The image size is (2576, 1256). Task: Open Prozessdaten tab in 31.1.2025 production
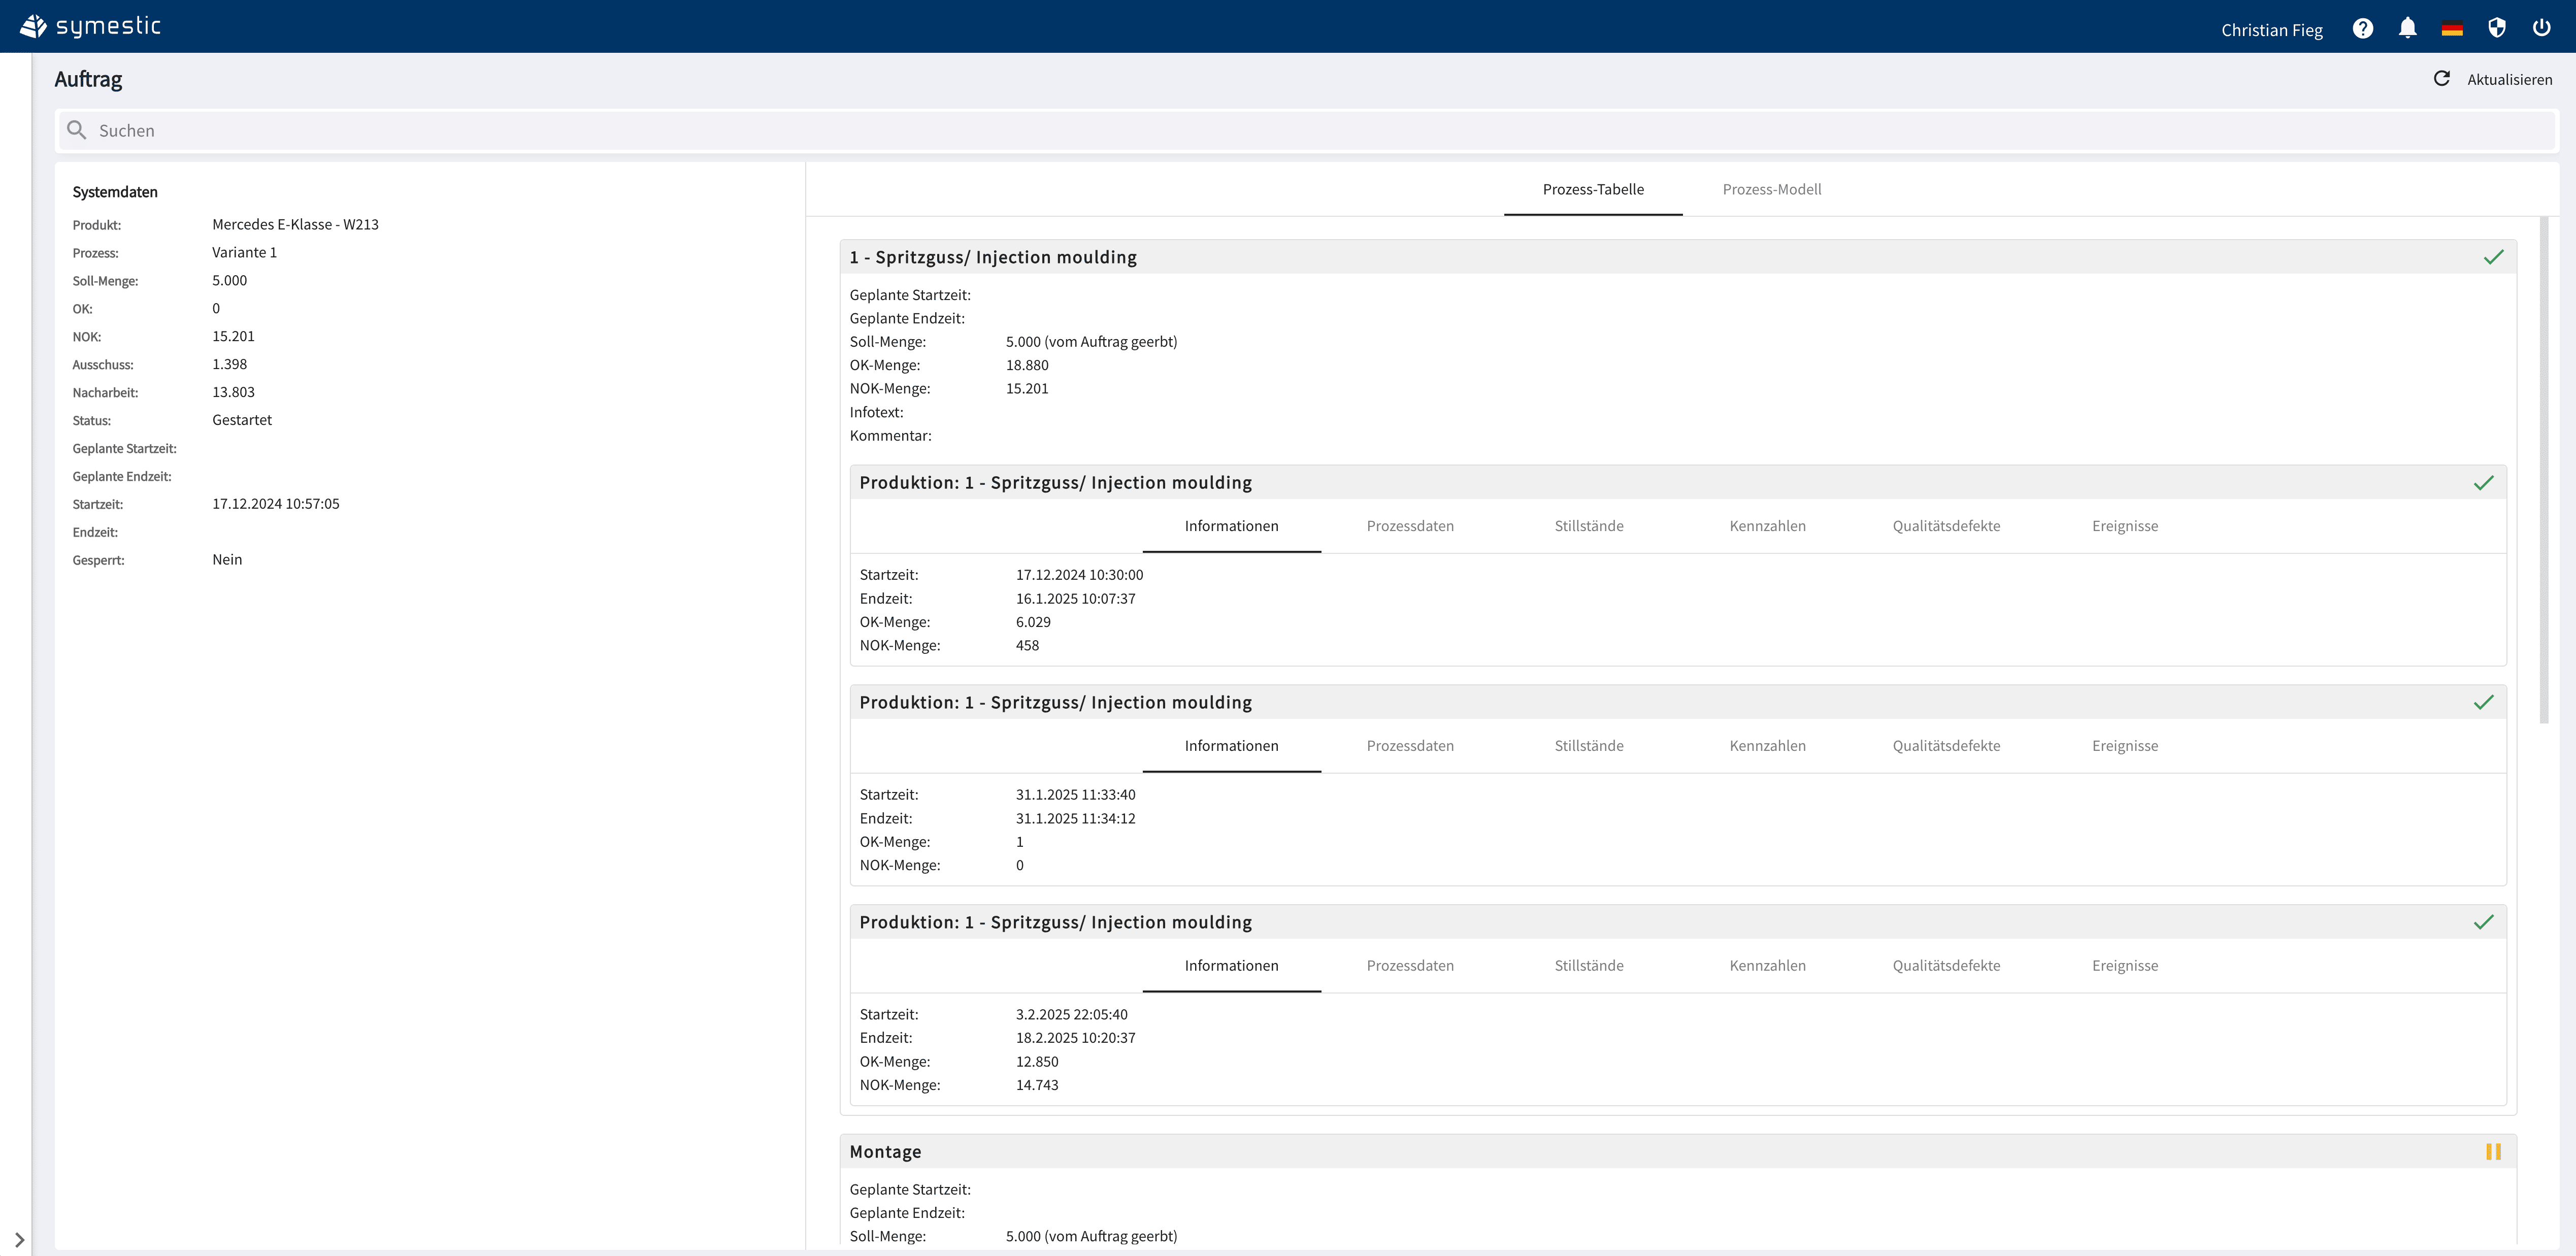click(x=1410, y=746)
